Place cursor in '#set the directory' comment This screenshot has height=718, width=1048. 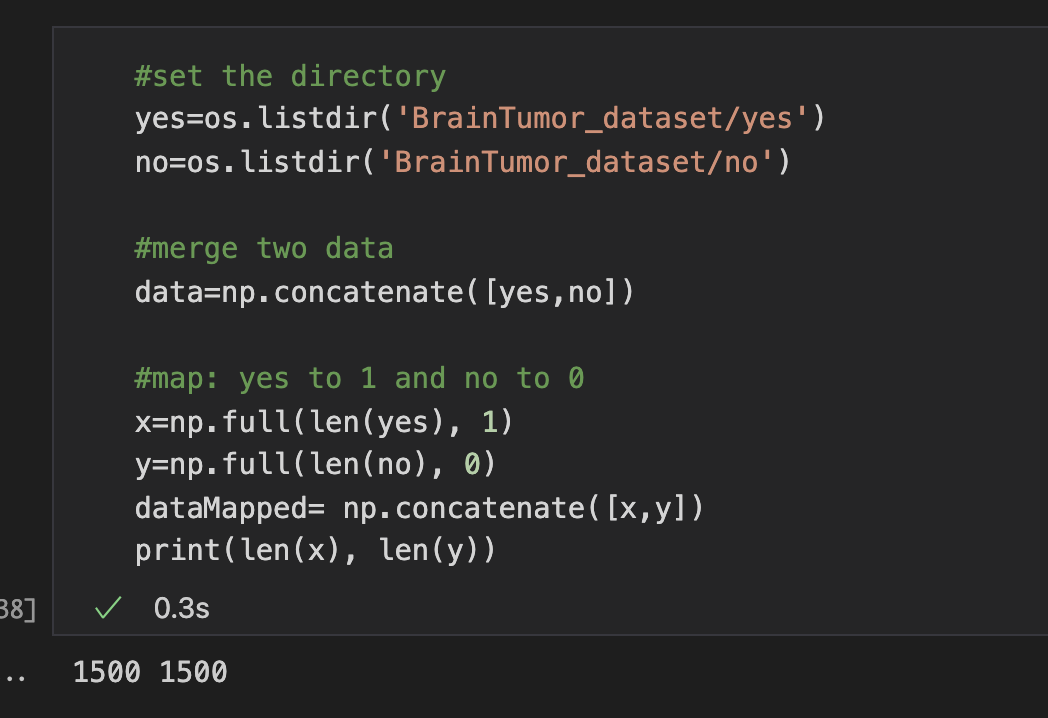pyautogui.click(x=290, y=76)
